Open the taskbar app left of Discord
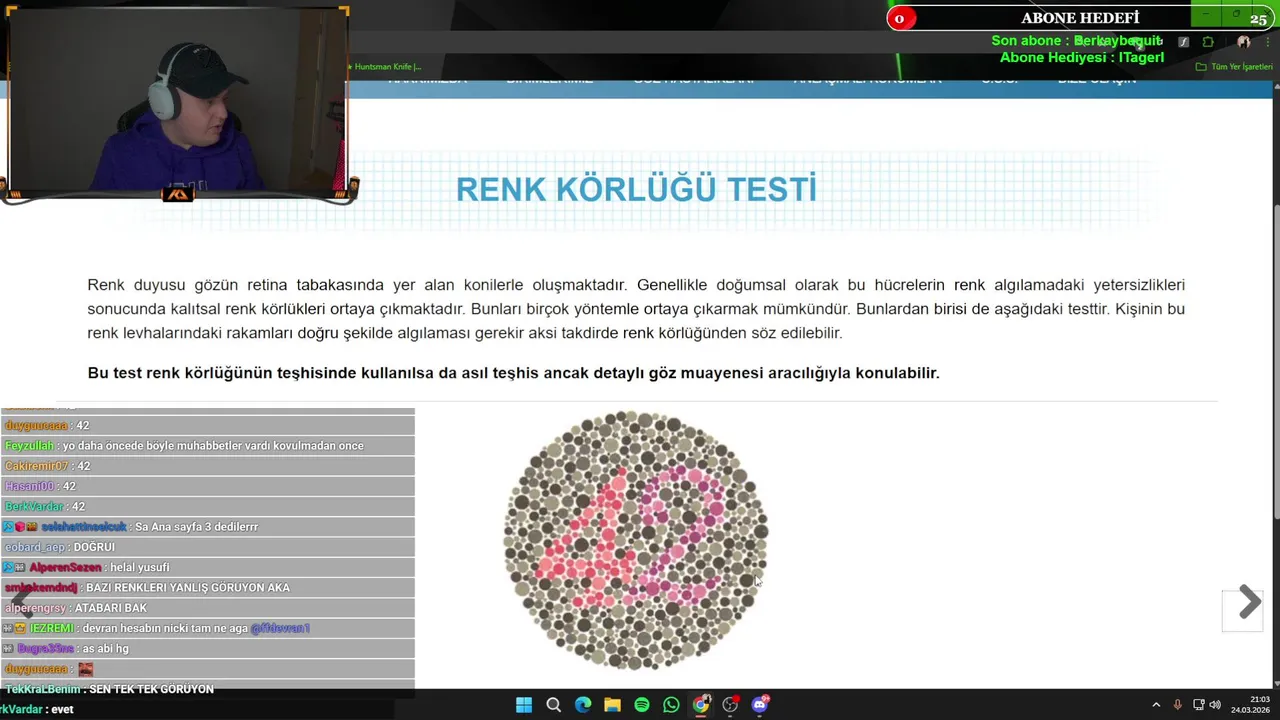Screen dimensions: 1280x720 pos(730,705)
